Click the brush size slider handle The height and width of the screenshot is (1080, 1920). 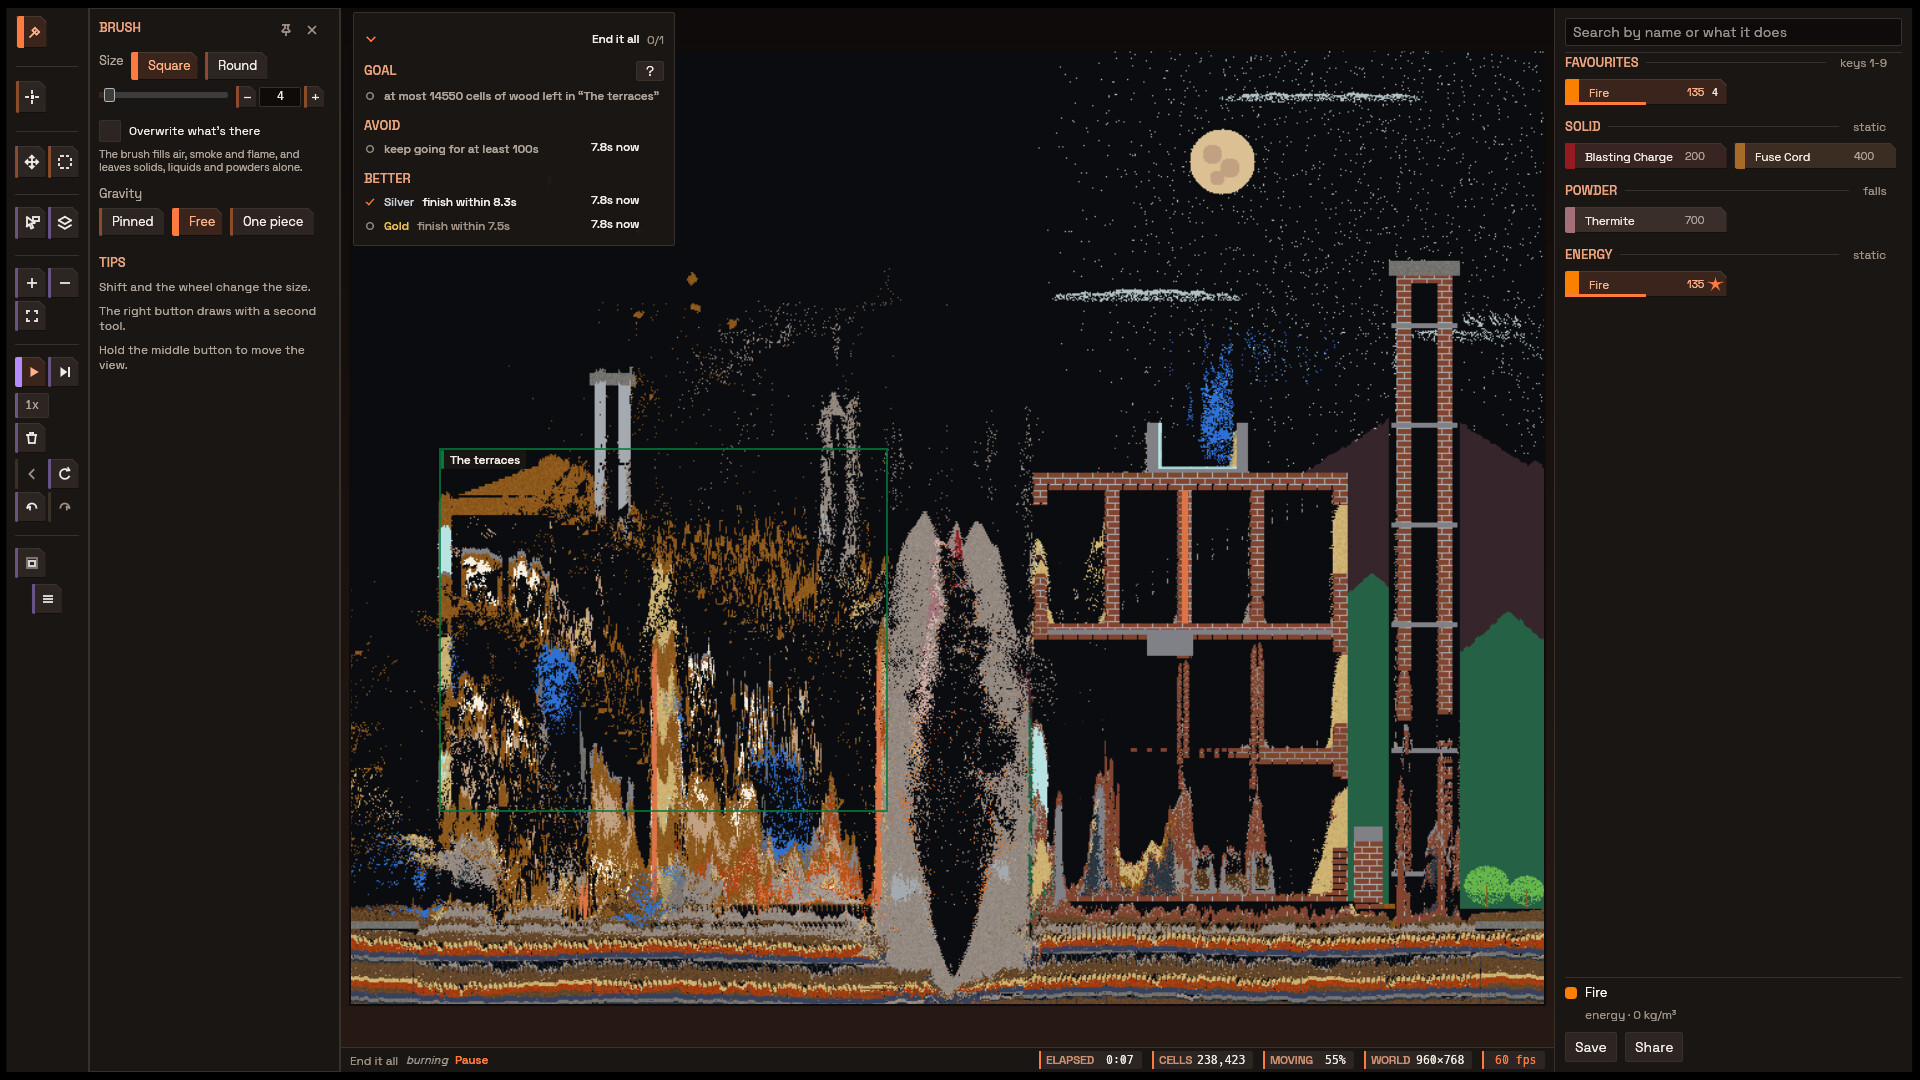110,96
